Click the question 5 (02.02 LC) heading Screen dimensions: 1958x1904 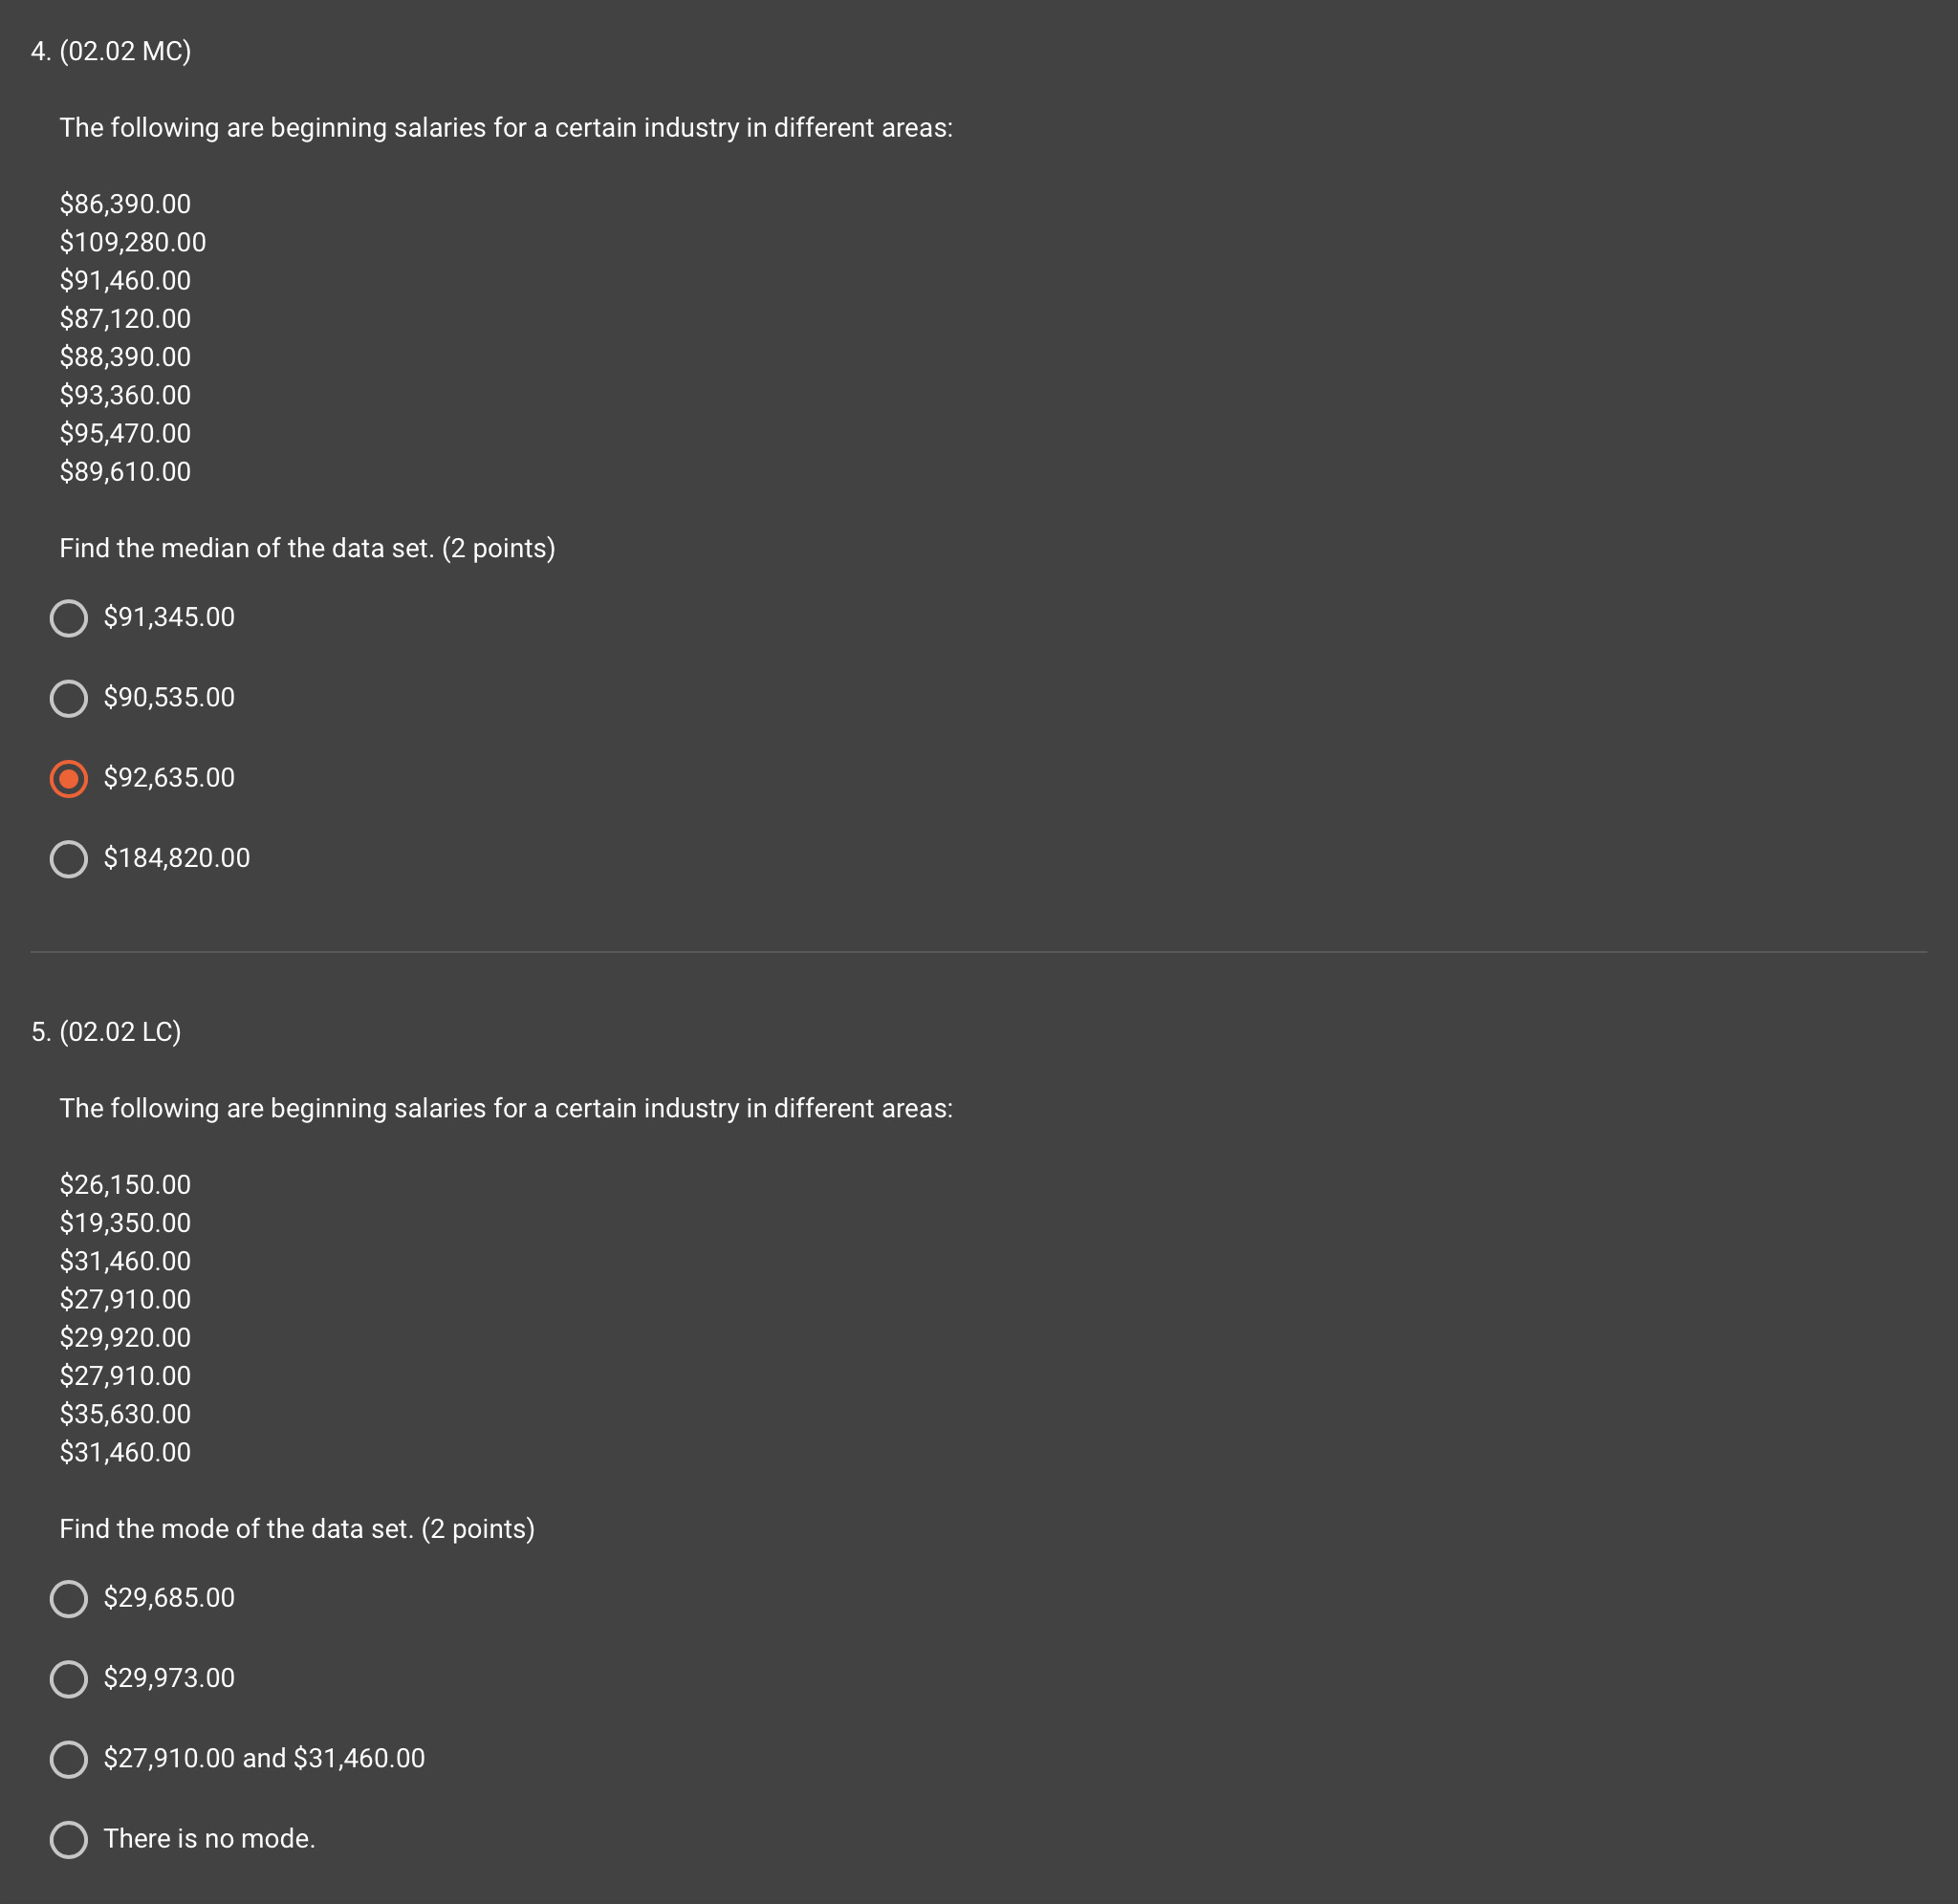[x=106, y=1032]
